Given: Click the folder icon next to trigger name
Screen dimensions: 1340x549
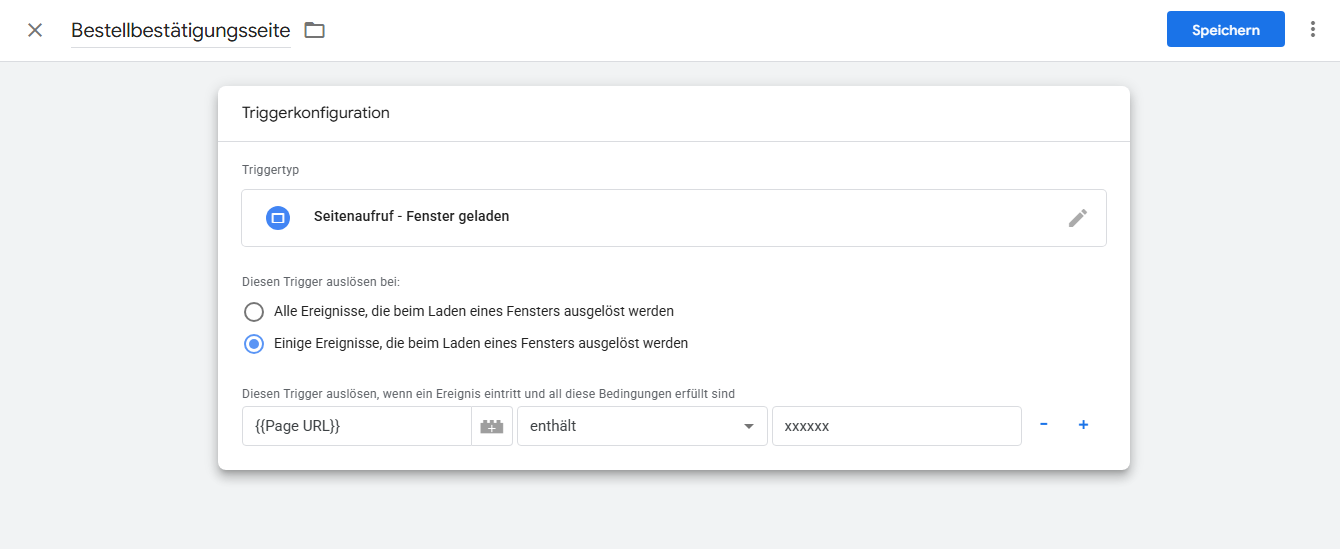Looking at the screenshot, I should 315,30.
